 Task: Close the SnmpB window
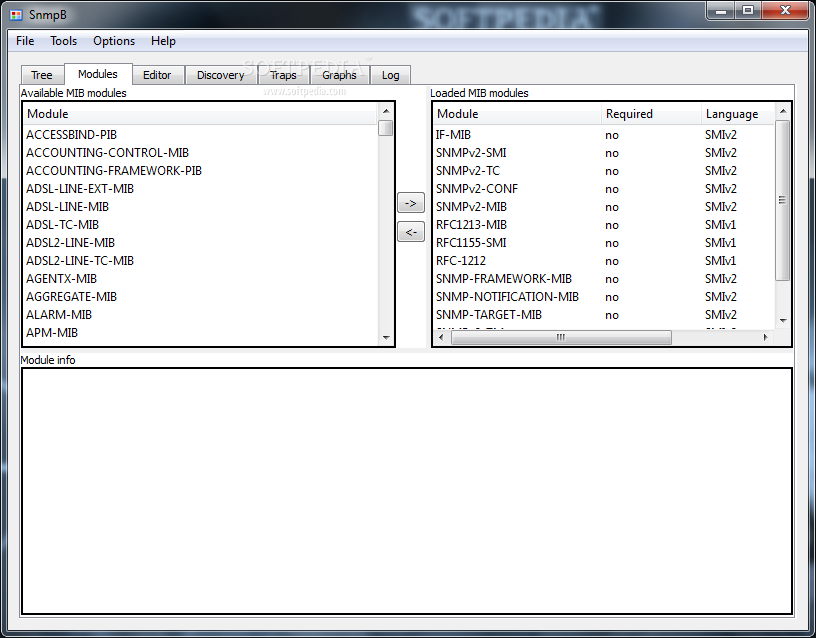pyautogui.click(x=786, y=10)
